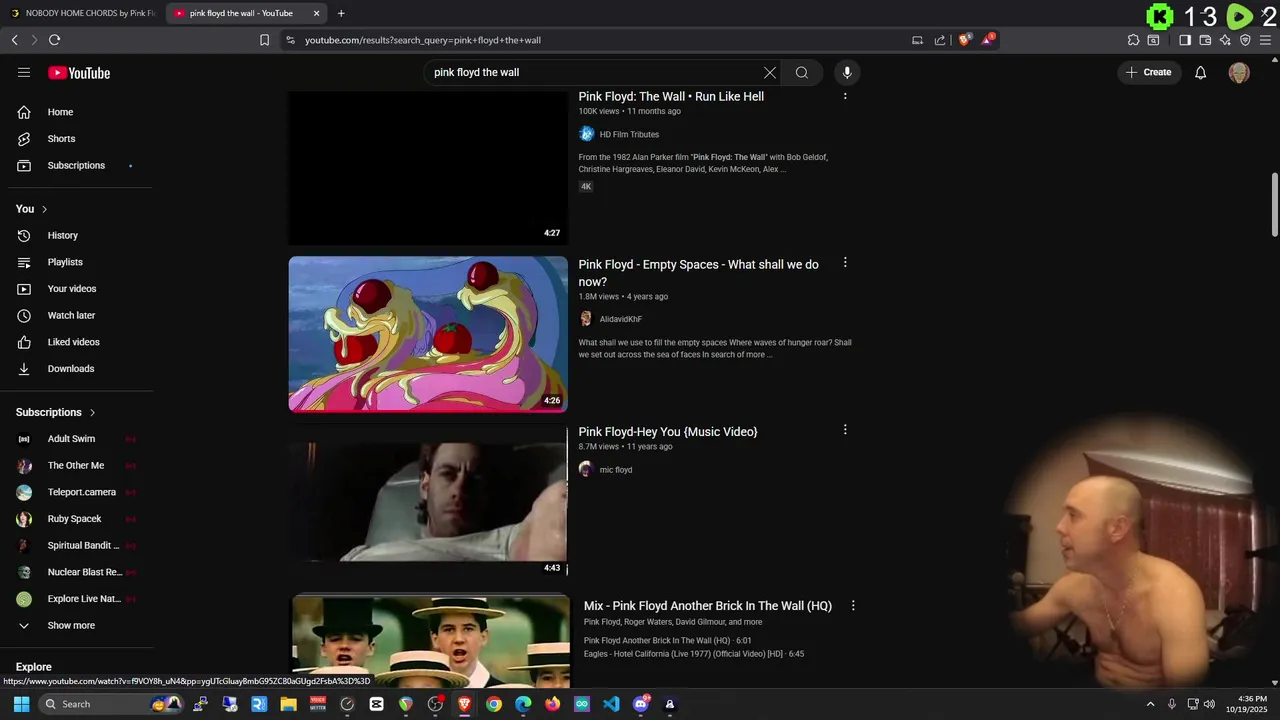Open Firefox from the taskbar

[552, 704]
